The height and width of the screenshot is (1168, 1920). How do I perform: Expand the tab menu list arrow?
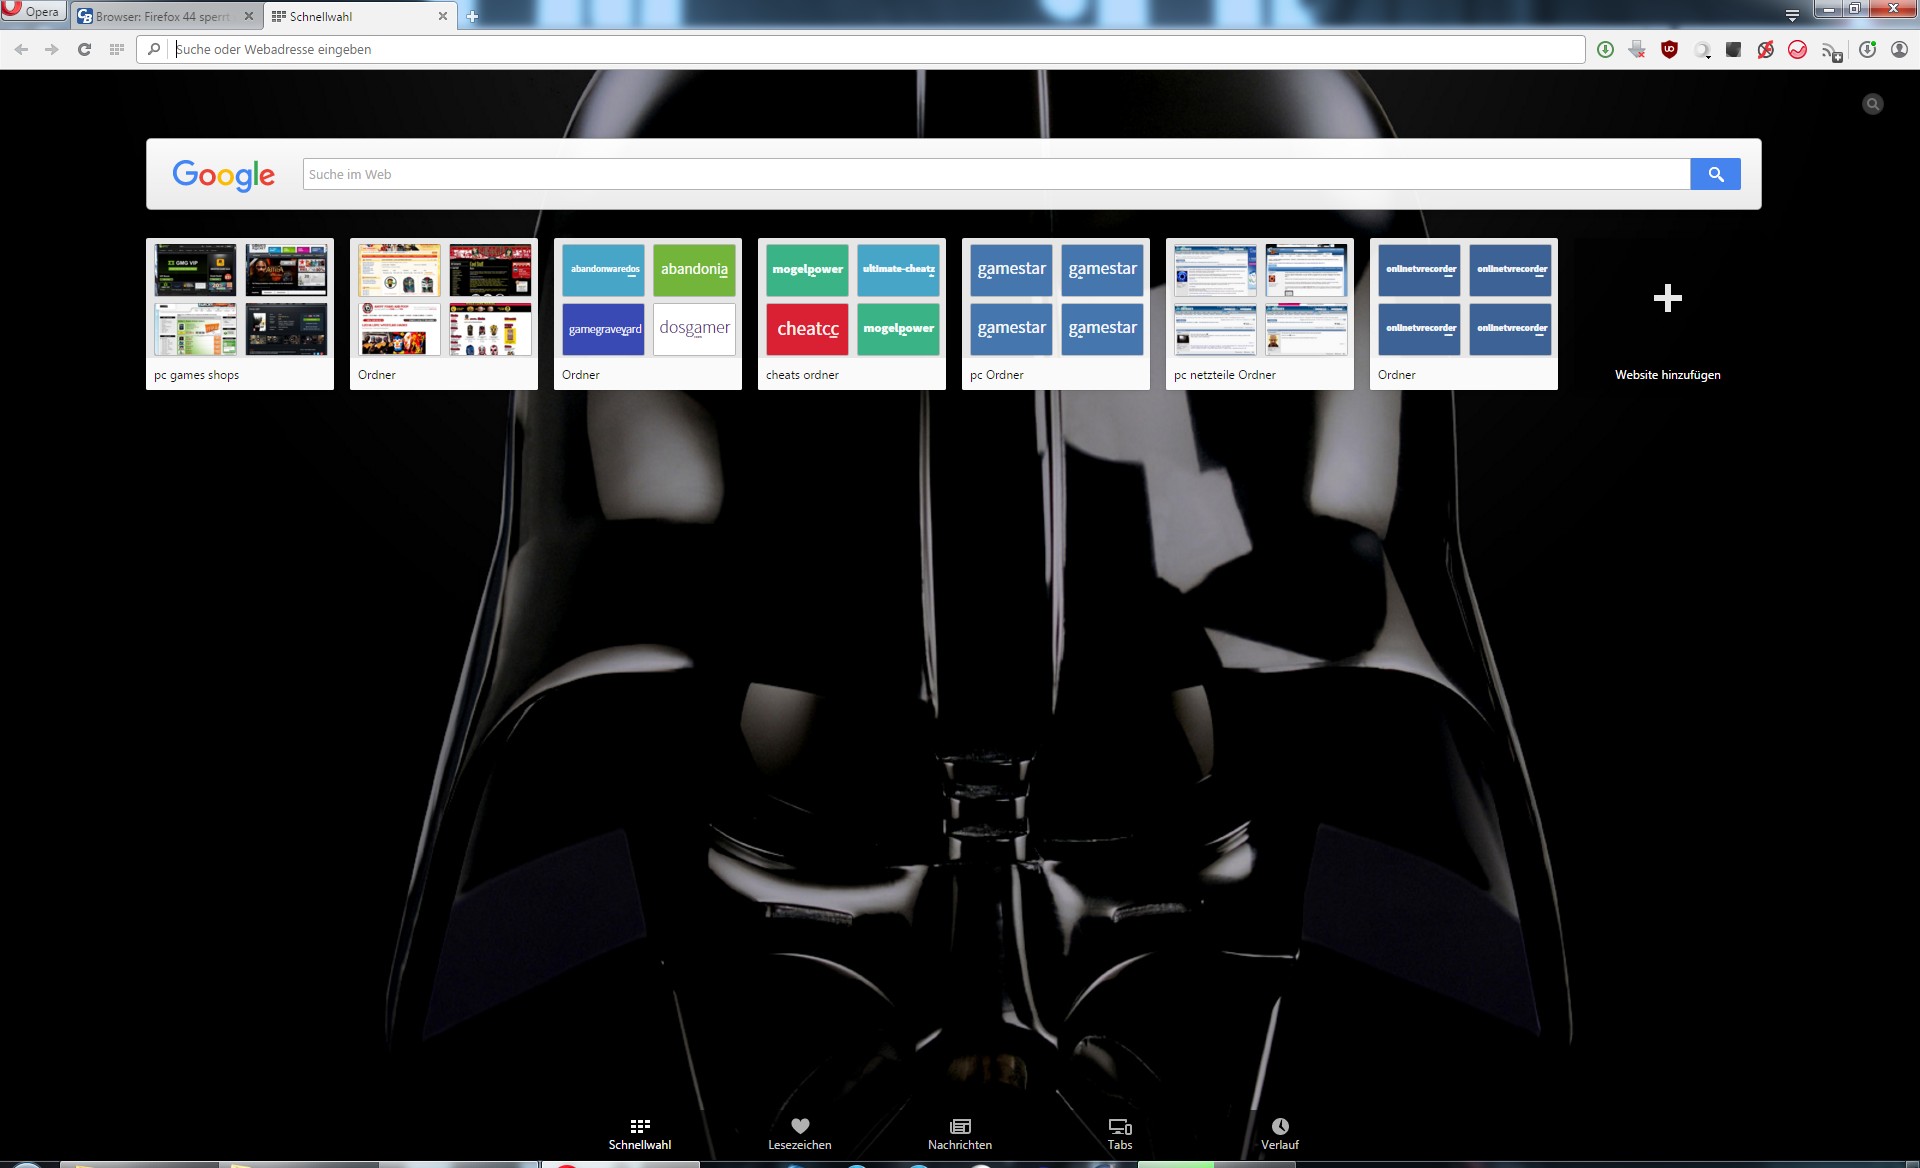click(x=1792, y=15)
